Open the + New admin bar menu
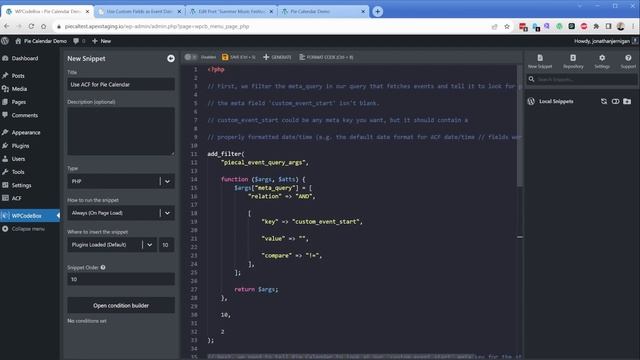640x360 pixels. pos(101,41)
